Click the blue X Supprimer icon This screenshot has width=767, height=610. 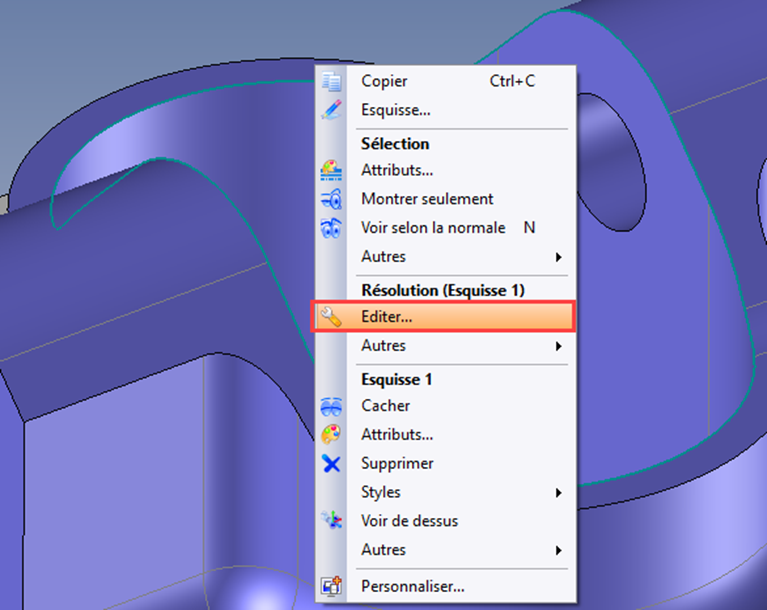(x=331, y=463)
